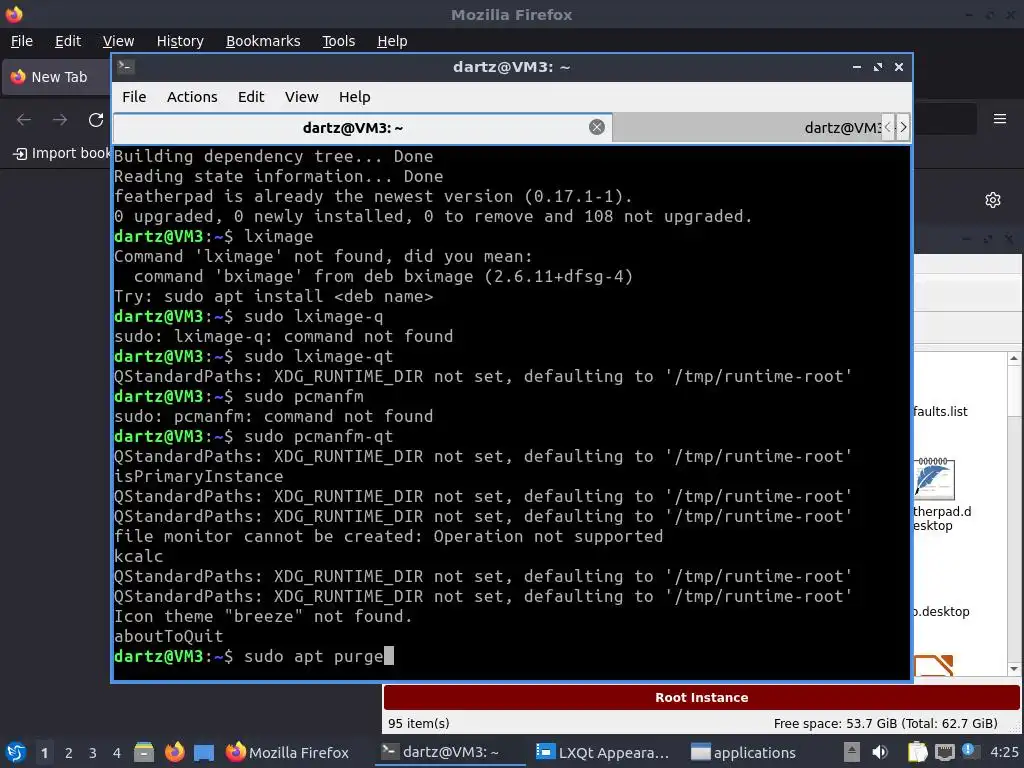Activate LXQt Appearance taskbar entry
This screenshot has height=768, width=1024.
coord(603,752)
